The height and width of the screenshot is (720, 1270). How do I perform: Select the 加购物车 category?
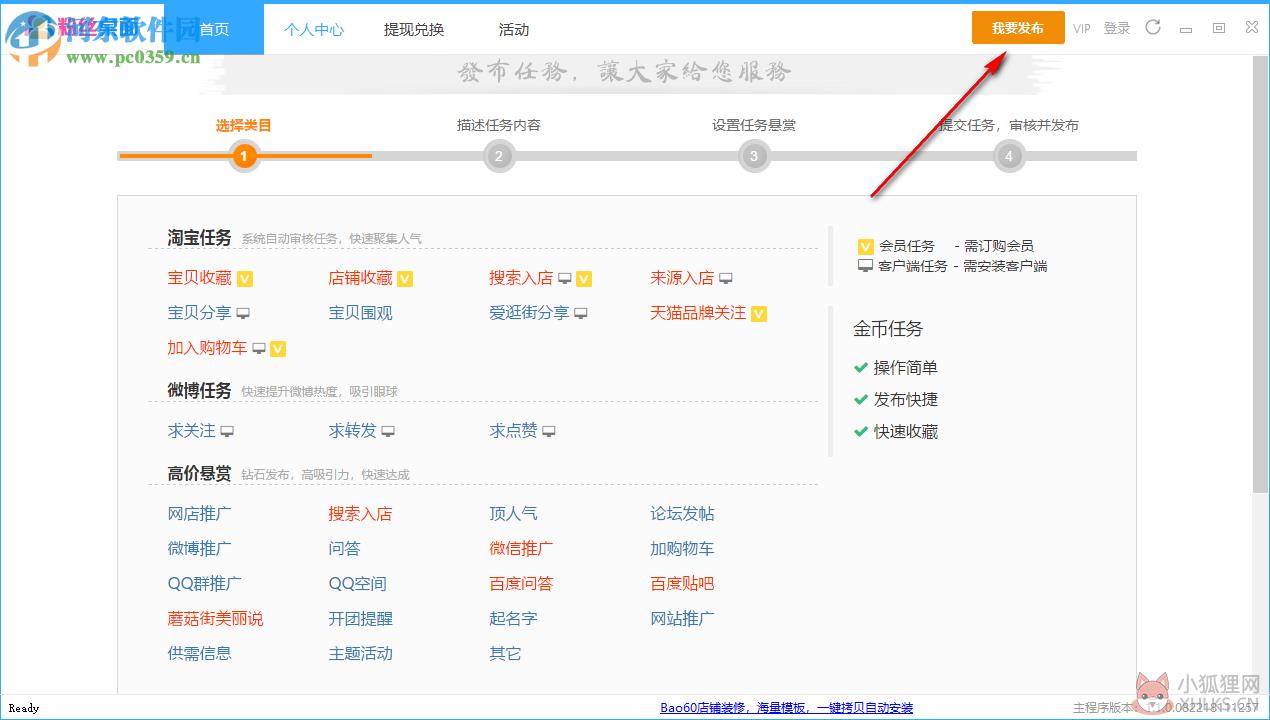(x=682, y=549)
